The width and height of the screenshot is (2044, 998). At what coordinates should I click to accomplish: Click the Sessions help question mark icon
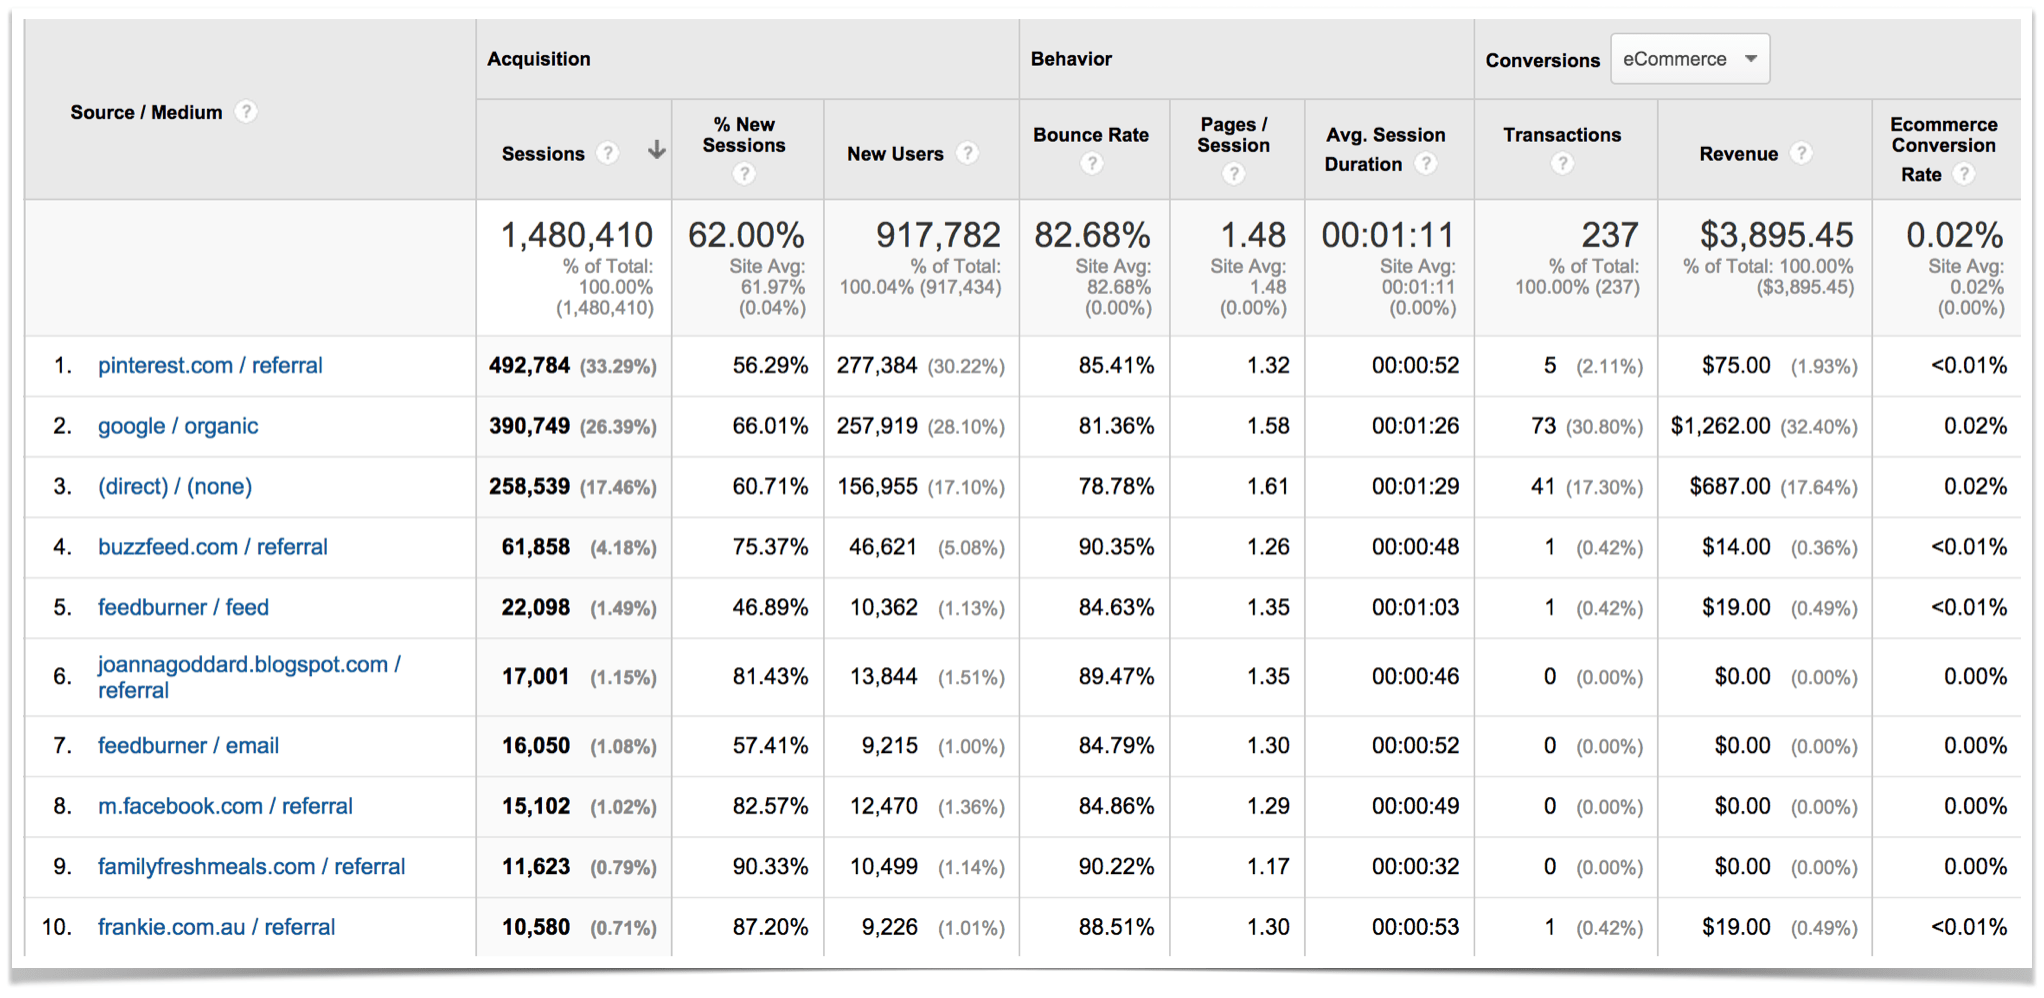[608, 154]
